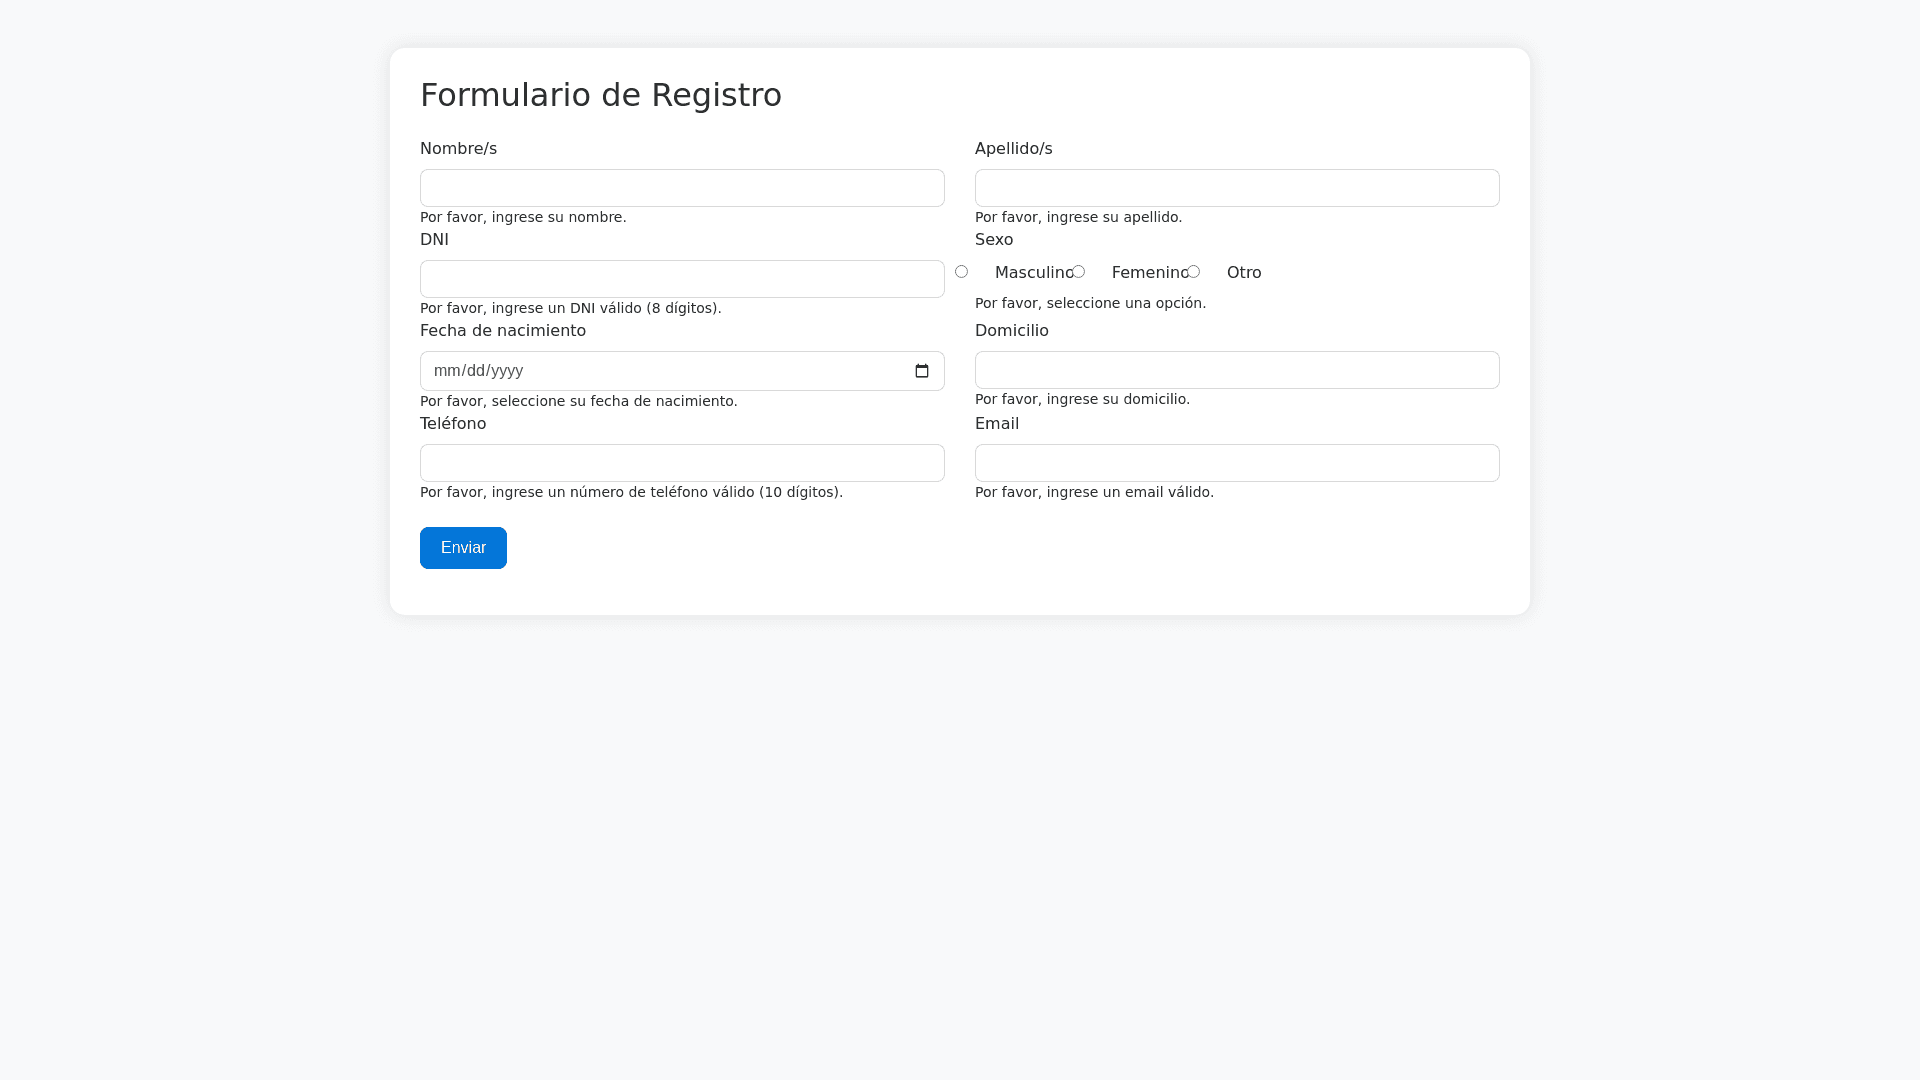
Task: Click the Email field label
Action: (x=996, y=424)
